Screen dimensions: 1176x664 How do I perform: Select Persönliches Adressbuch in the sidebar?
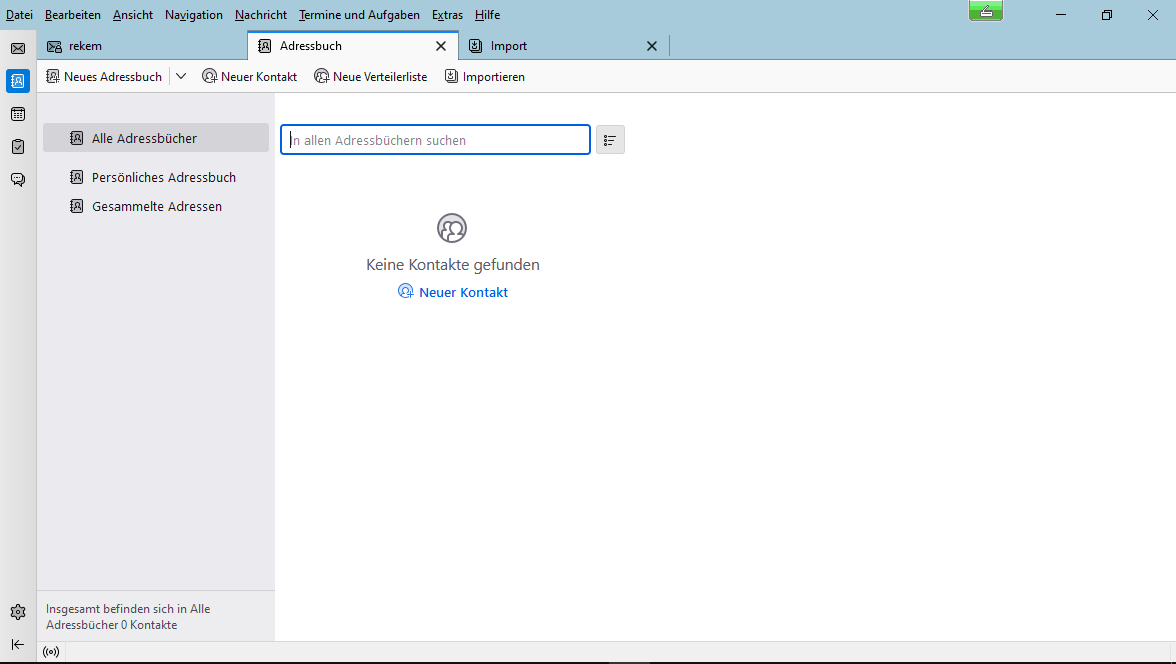point(163,177)
